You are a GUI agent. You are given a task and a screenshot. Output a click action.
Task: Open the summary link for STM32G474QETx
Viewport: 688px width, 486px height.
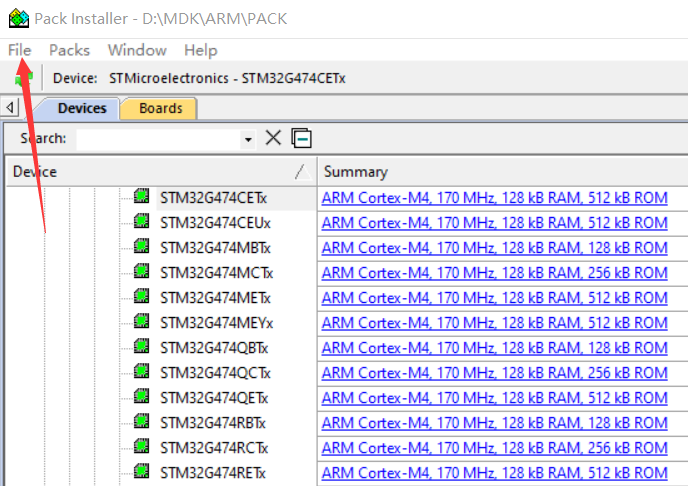click(494, 398)
